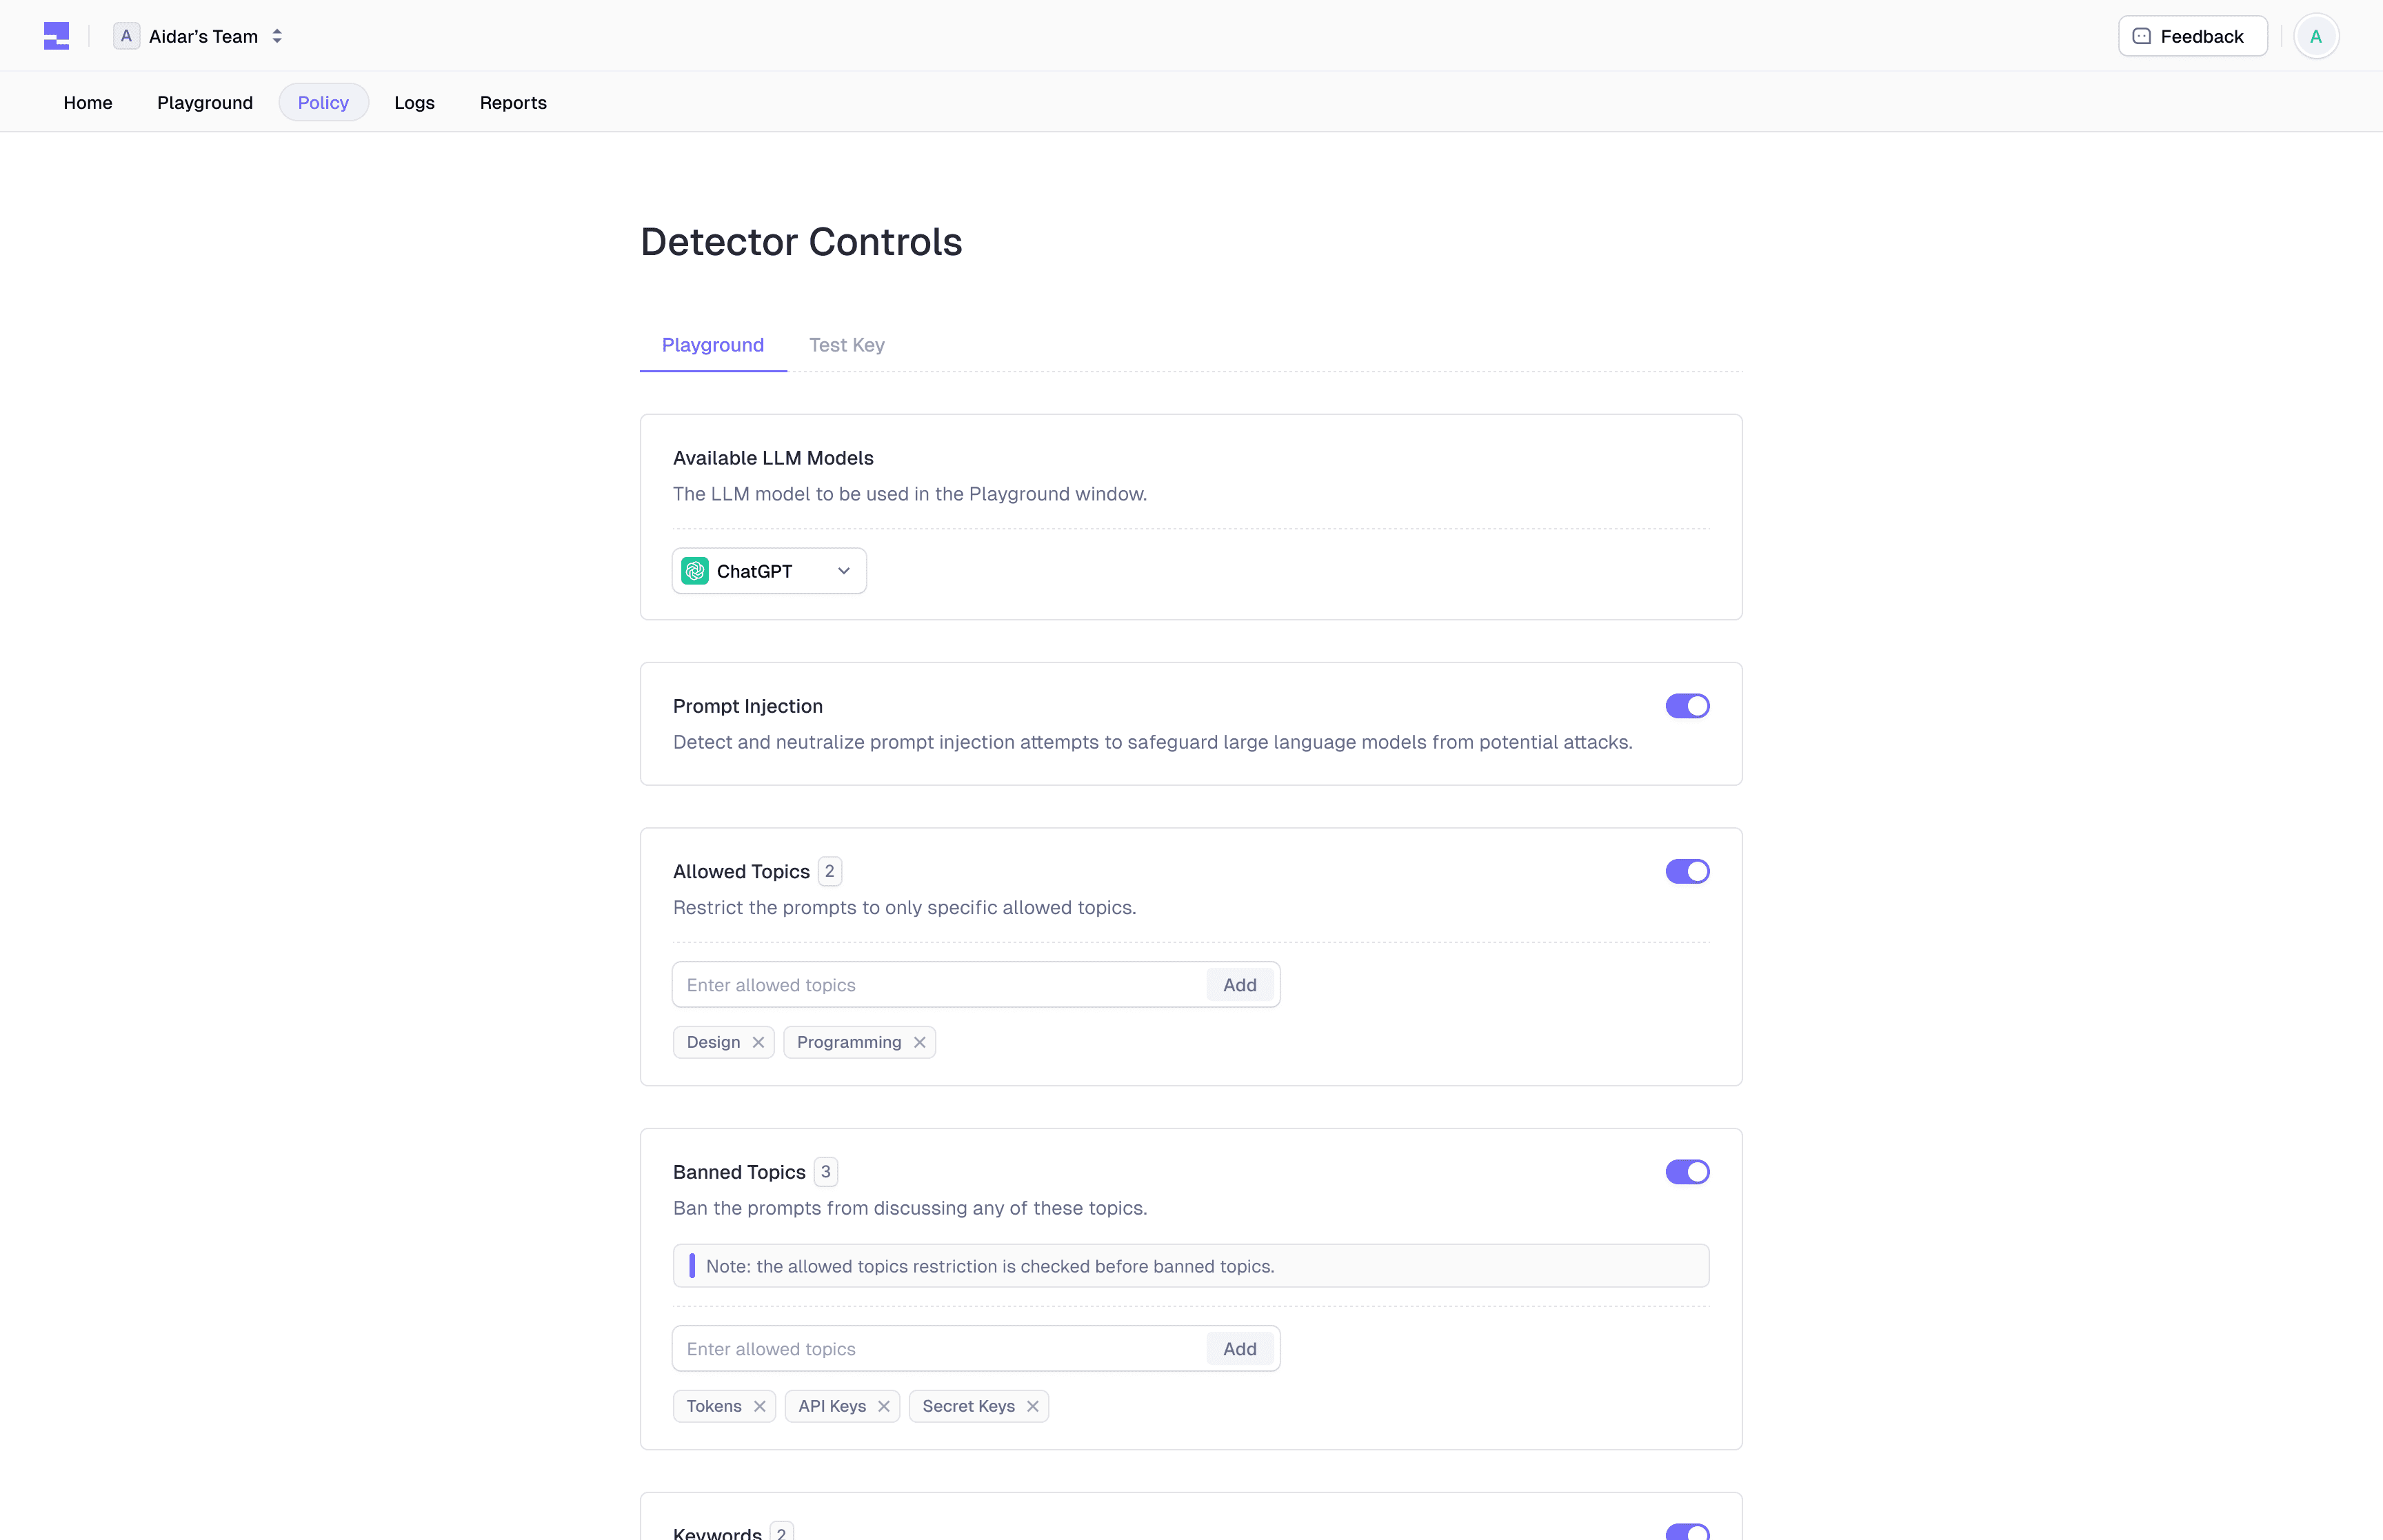Remove the API Keys banned tag
The height and width of the screenshot is (1540, 2383).
pyautogui.click(x=883, y=1406)
